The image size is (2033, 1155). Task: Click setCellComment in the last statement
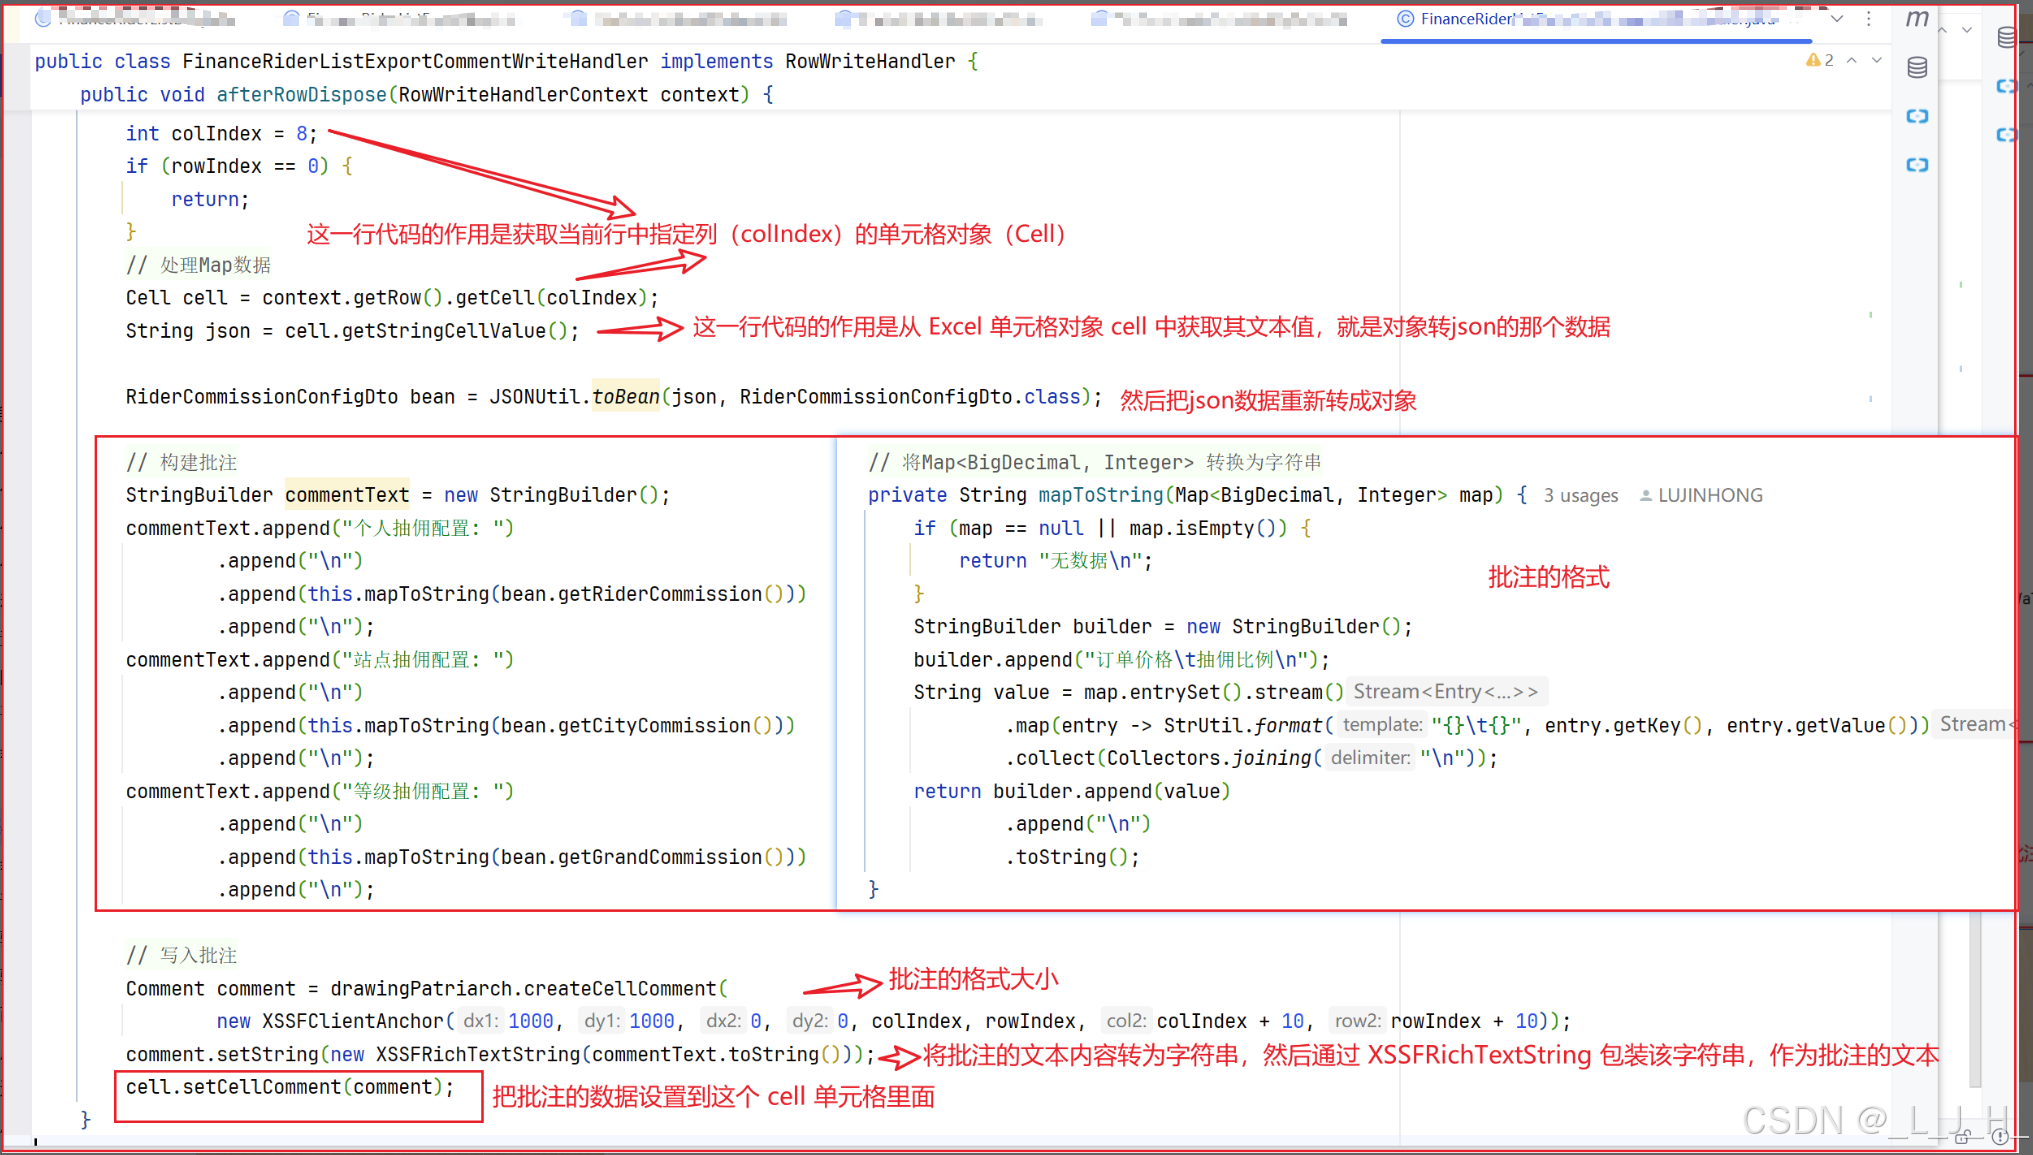262,1086
